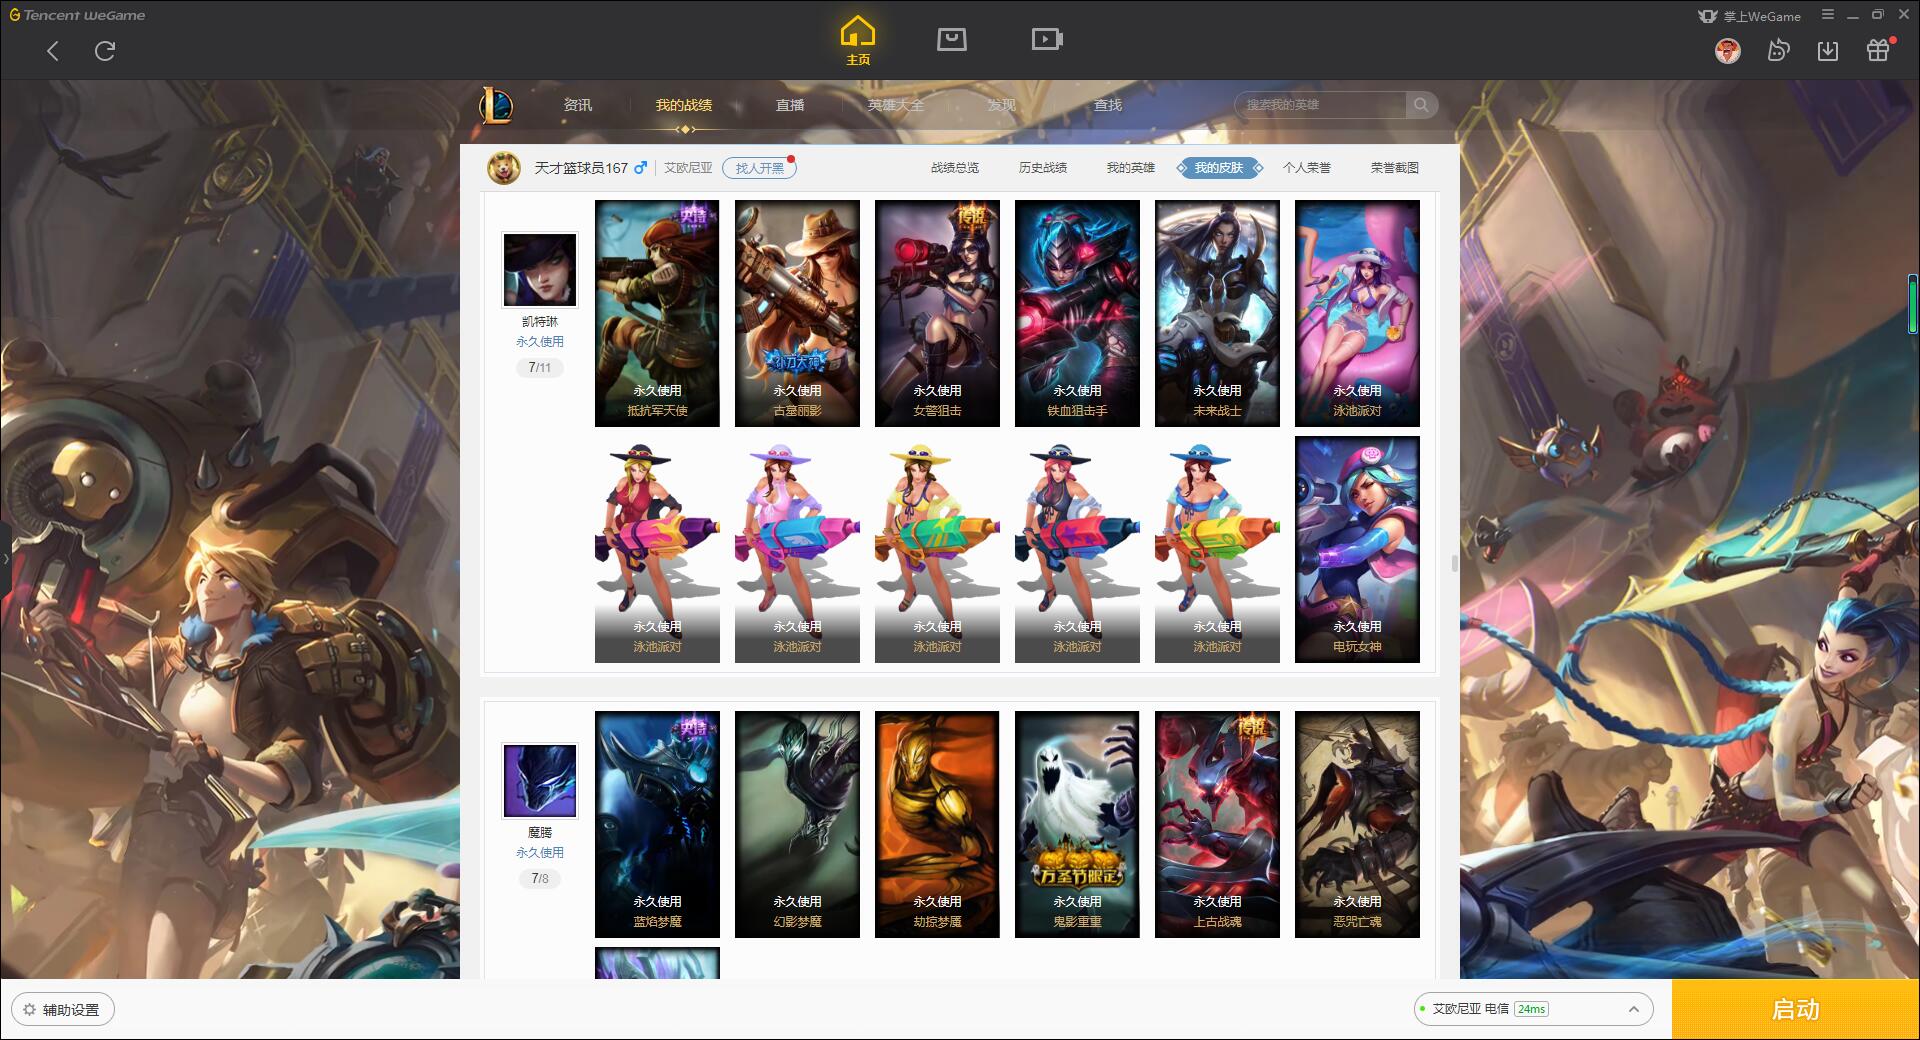Open the 英雄大全 tab
The image size is (1920, 1040).
896,105
